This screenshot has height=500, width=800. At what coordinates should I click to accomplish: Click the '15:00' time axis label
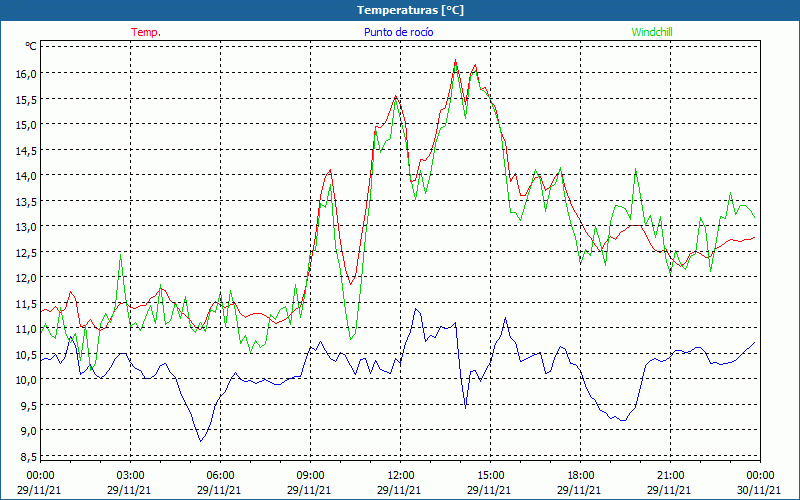(x=491, y=476)
